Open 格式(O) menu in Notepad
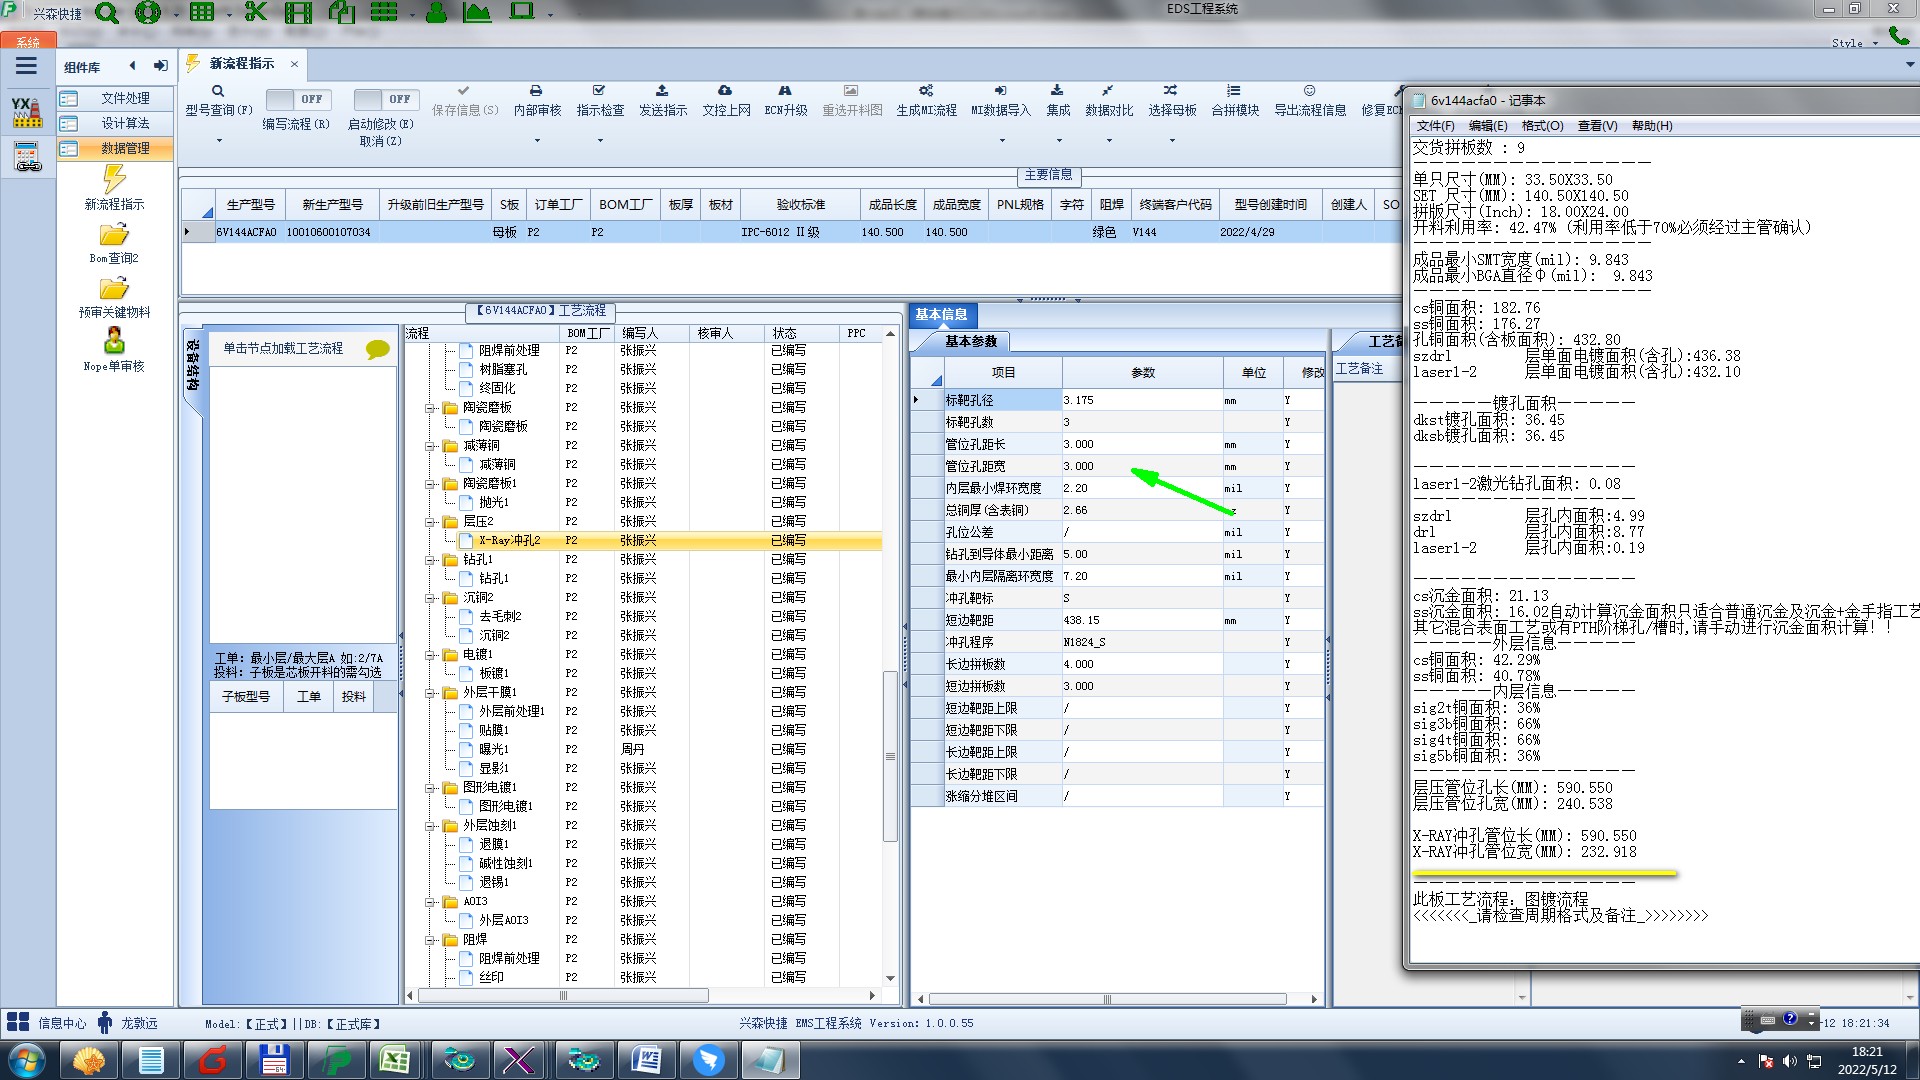This screenshot has height=1080, width=1920. [1542, 126]
